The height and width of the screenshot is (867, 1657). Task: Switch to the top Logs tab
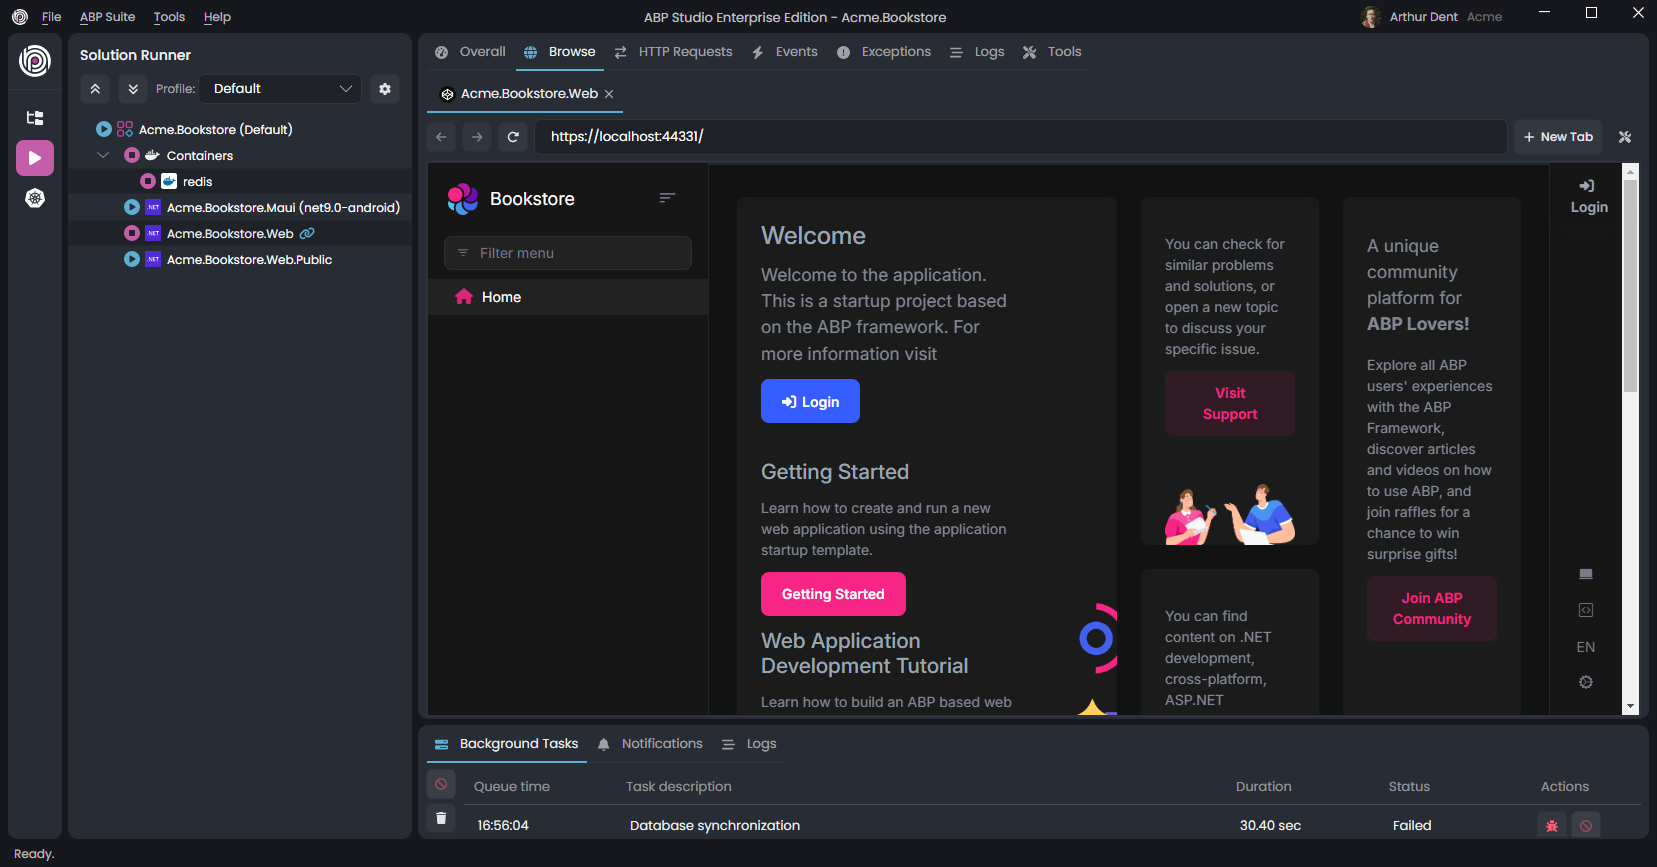(x=977, y=52)
